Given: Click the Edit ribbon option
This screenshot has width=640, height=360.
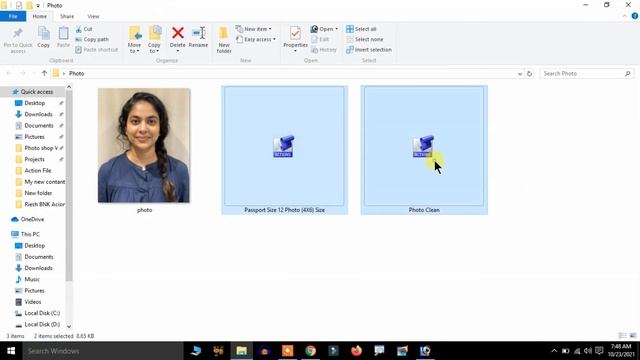Looking at the screenshot, I should coord(320,39).
